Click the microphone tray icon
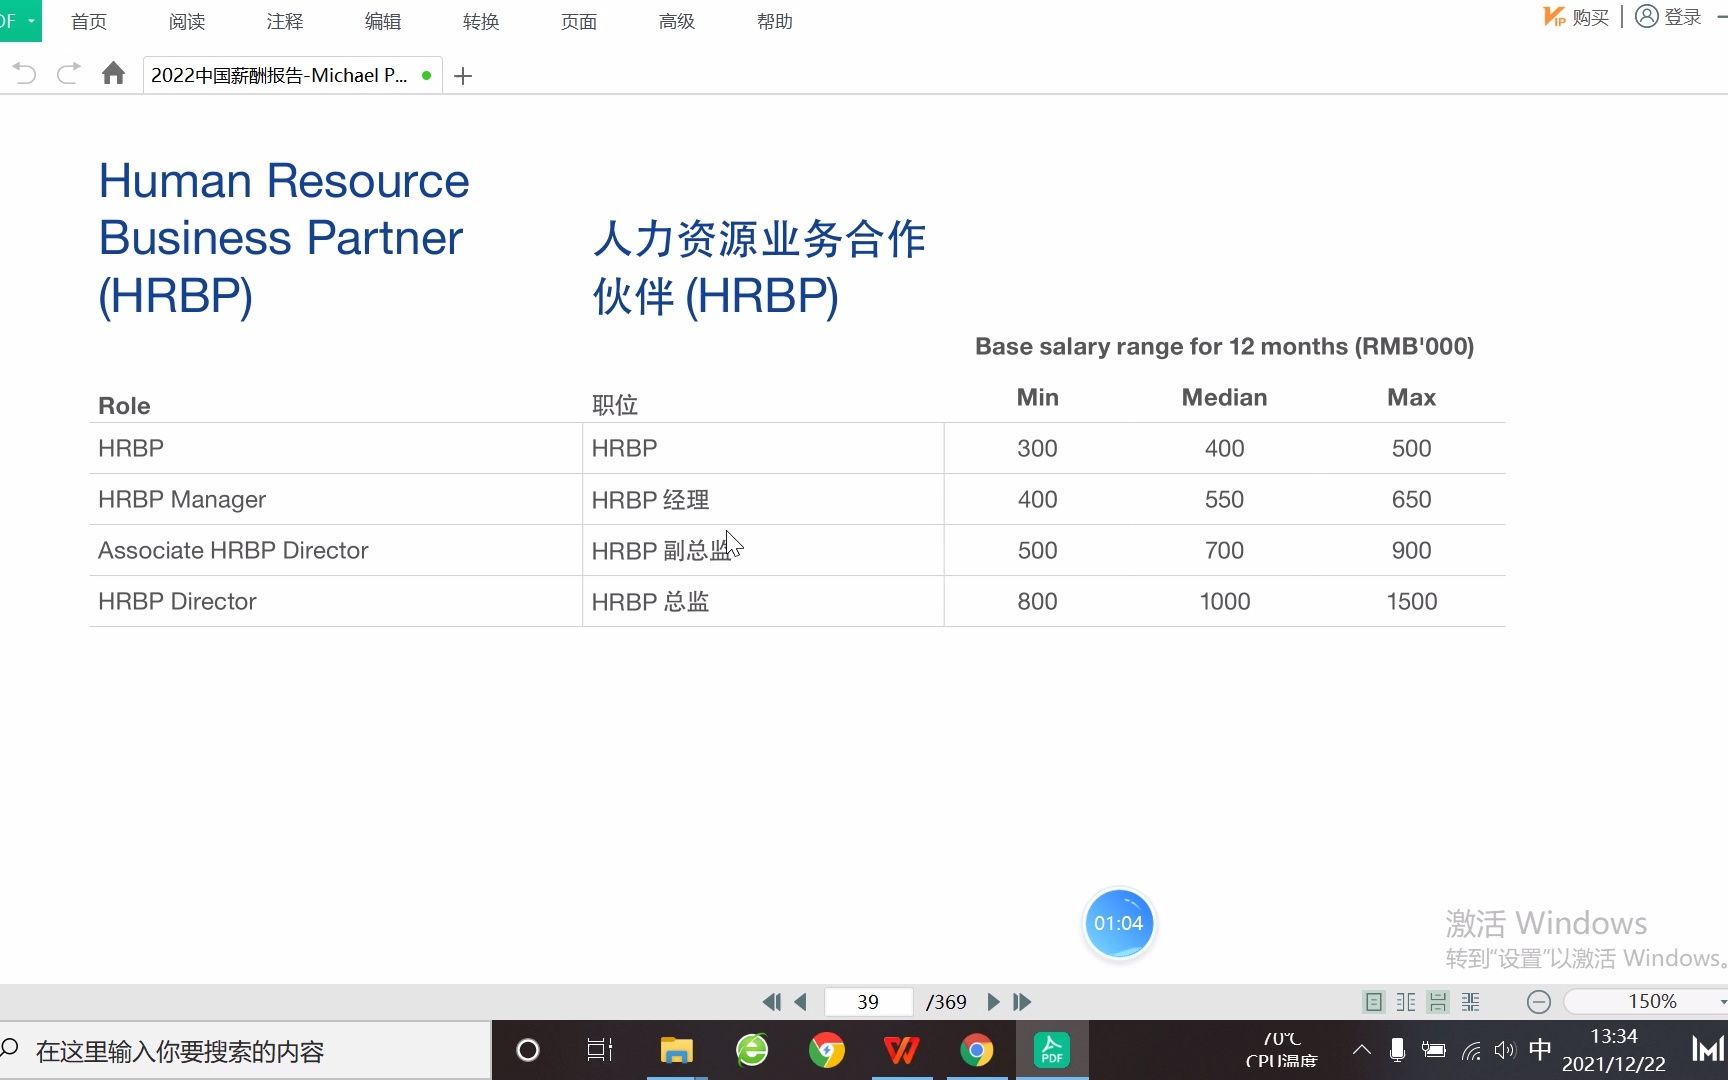The image size is (1728, 1080). pos(1398,1050)
